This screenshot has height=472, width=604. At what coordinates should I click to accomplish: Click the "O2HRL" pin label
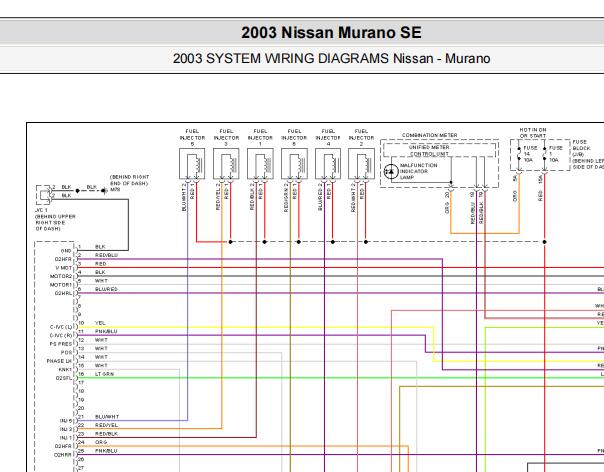coord(63,293)
